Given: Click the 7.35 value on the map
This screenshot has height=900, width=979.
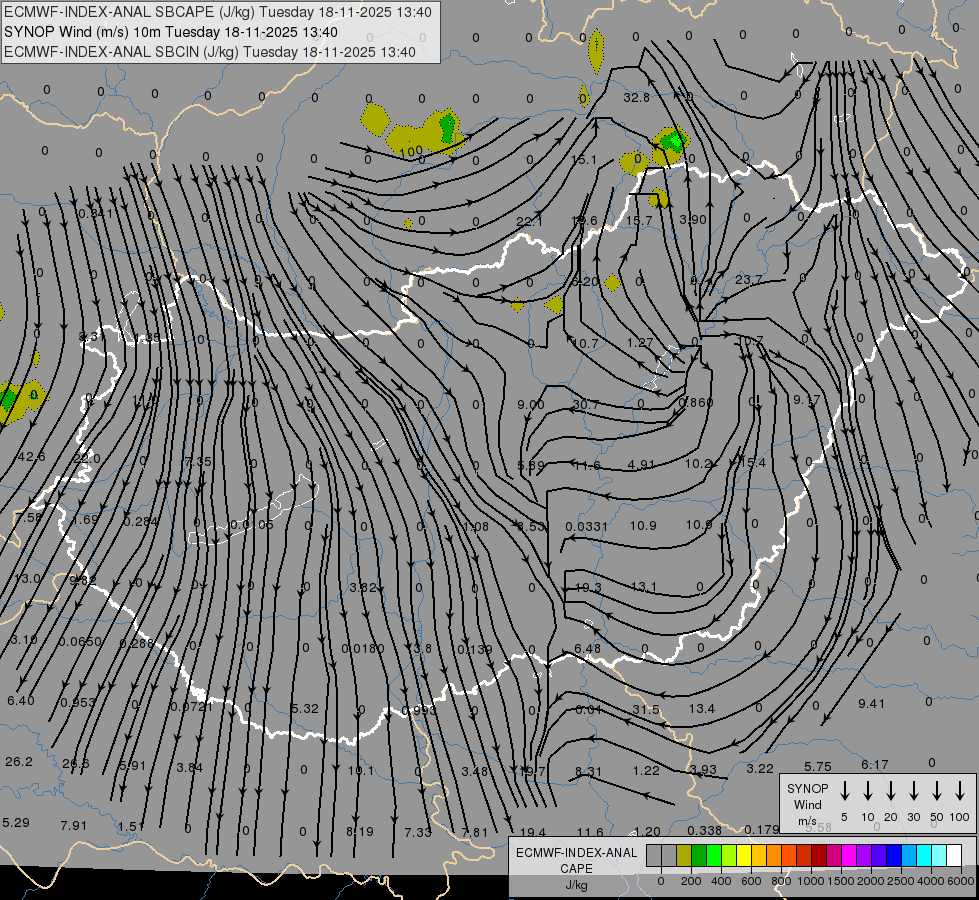Looking at the screenshot, I should 199,462.
